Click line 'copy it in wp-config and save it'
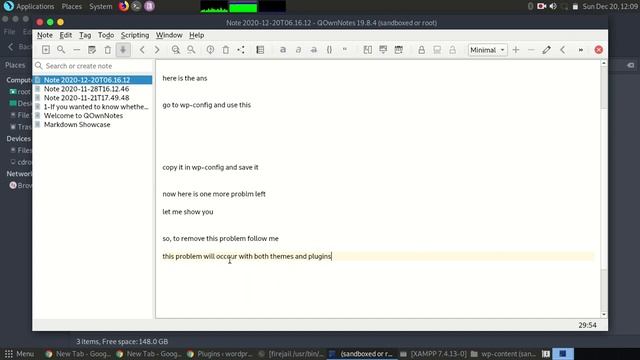 (210, 167)
